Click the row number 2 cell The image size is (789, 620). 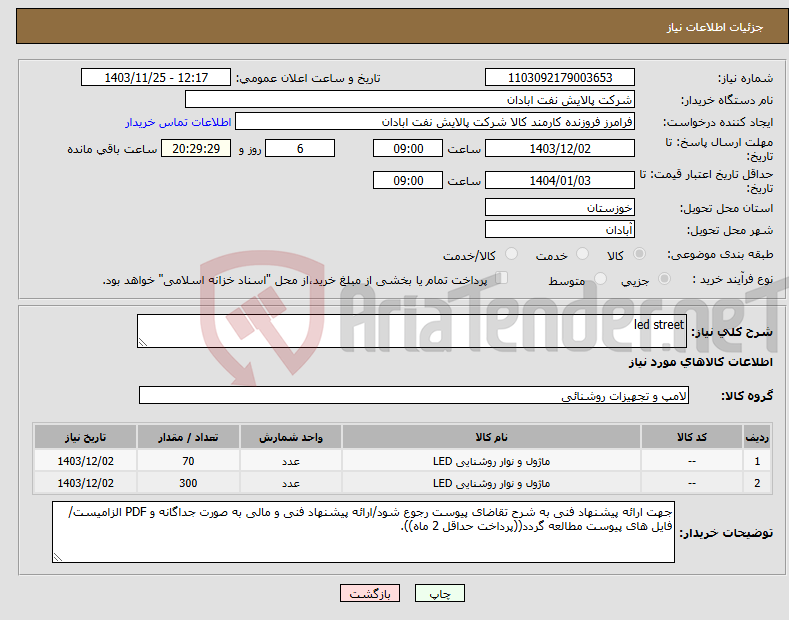tap(757, 483)
